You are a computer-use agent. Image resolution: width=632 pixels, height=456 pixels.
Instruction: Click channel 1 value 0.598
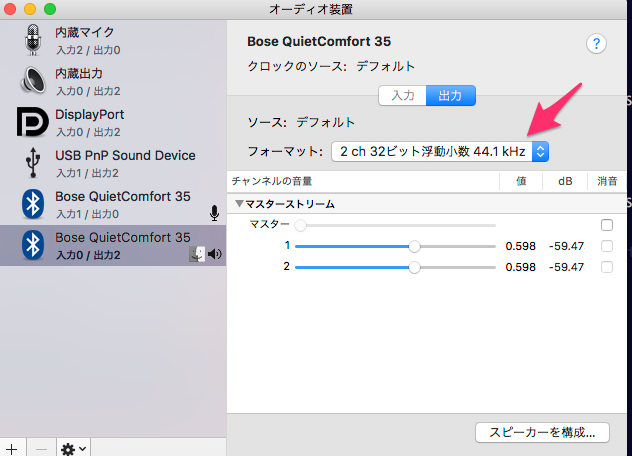[520, 246]
